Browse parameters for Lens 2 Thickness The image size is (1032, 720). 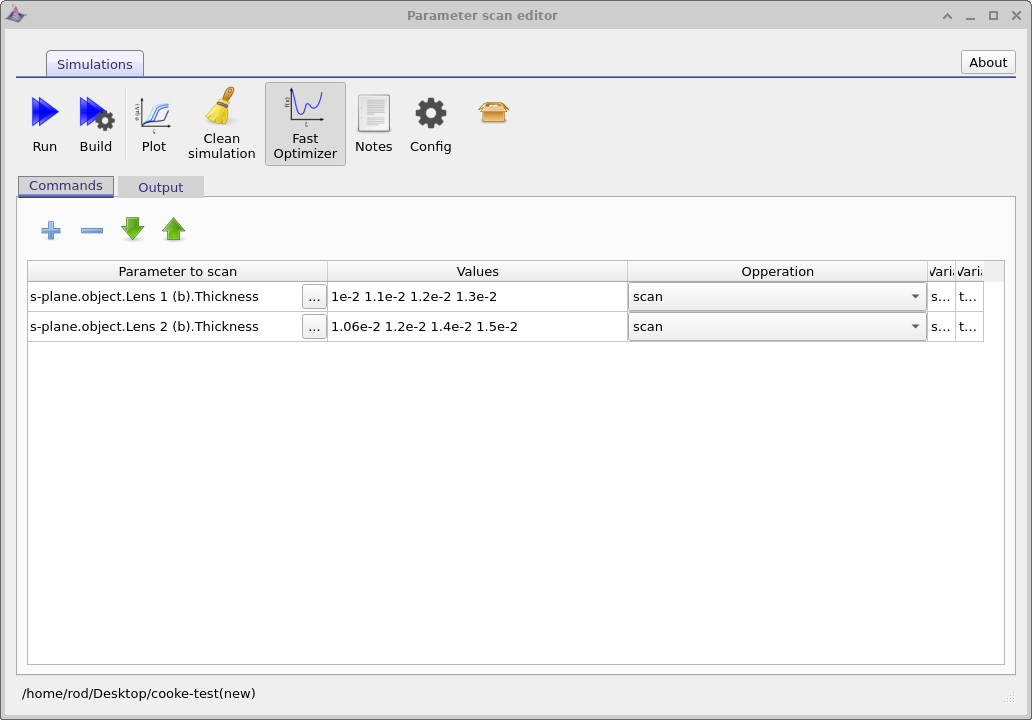point(314,326)
